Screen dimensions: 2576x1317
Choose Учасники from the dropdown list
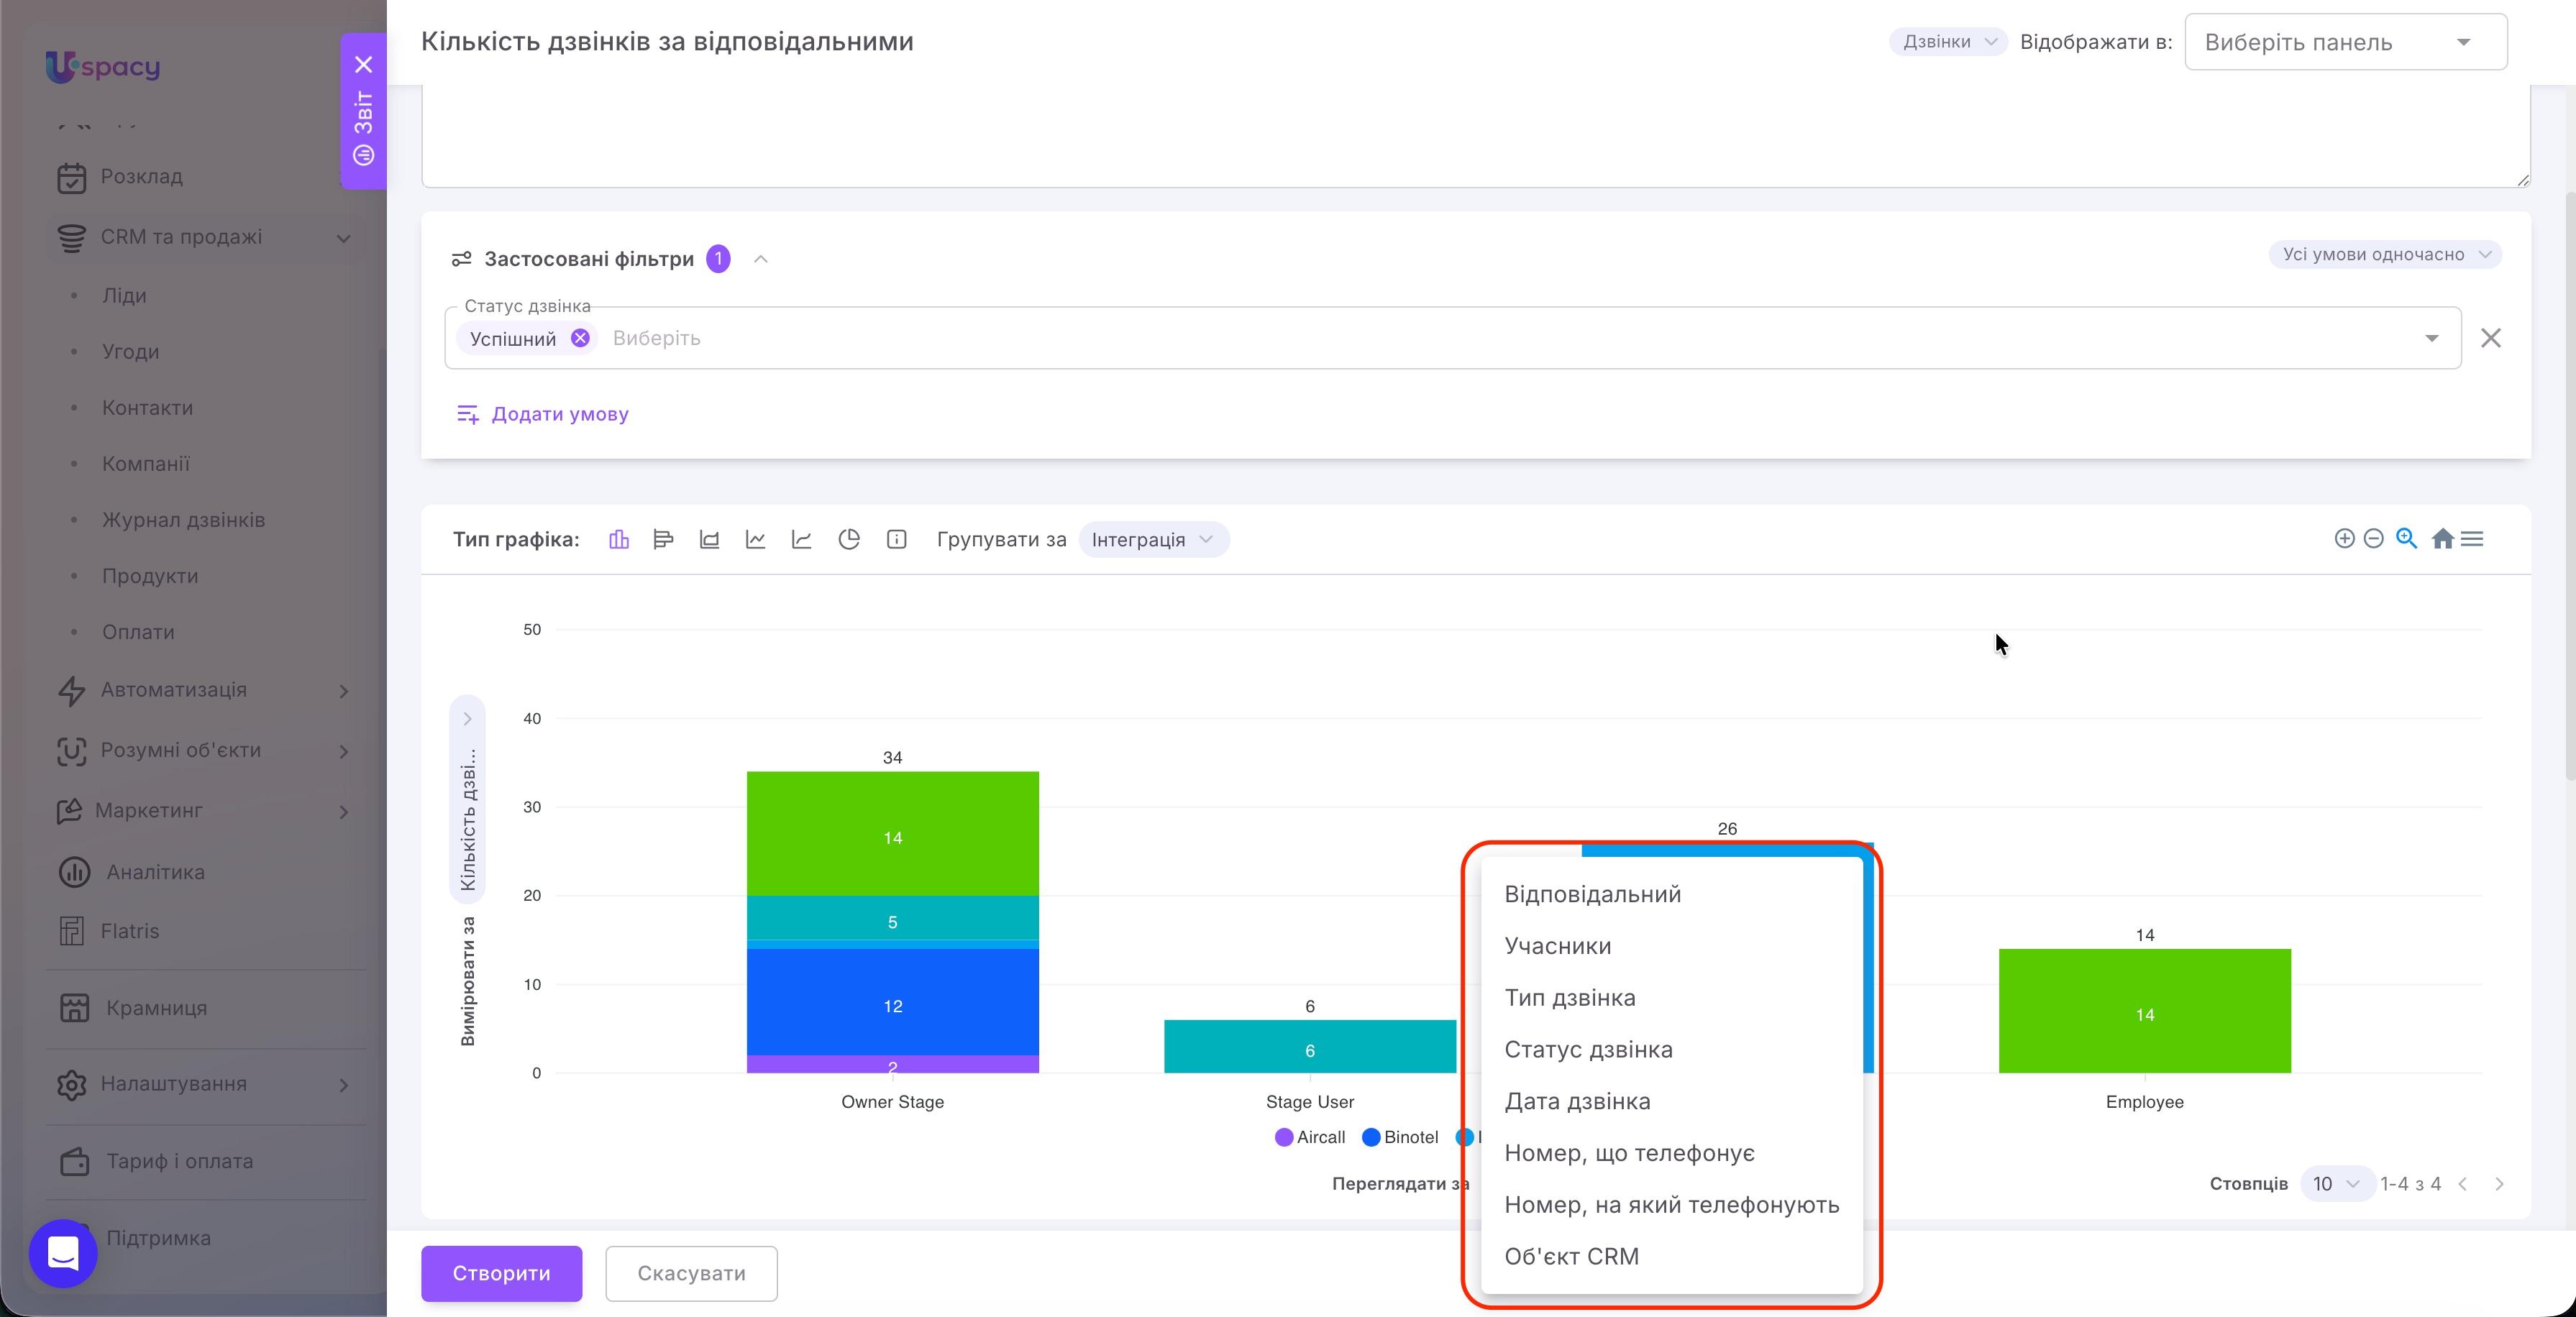pyautogui.click(x=1671, y=946)
